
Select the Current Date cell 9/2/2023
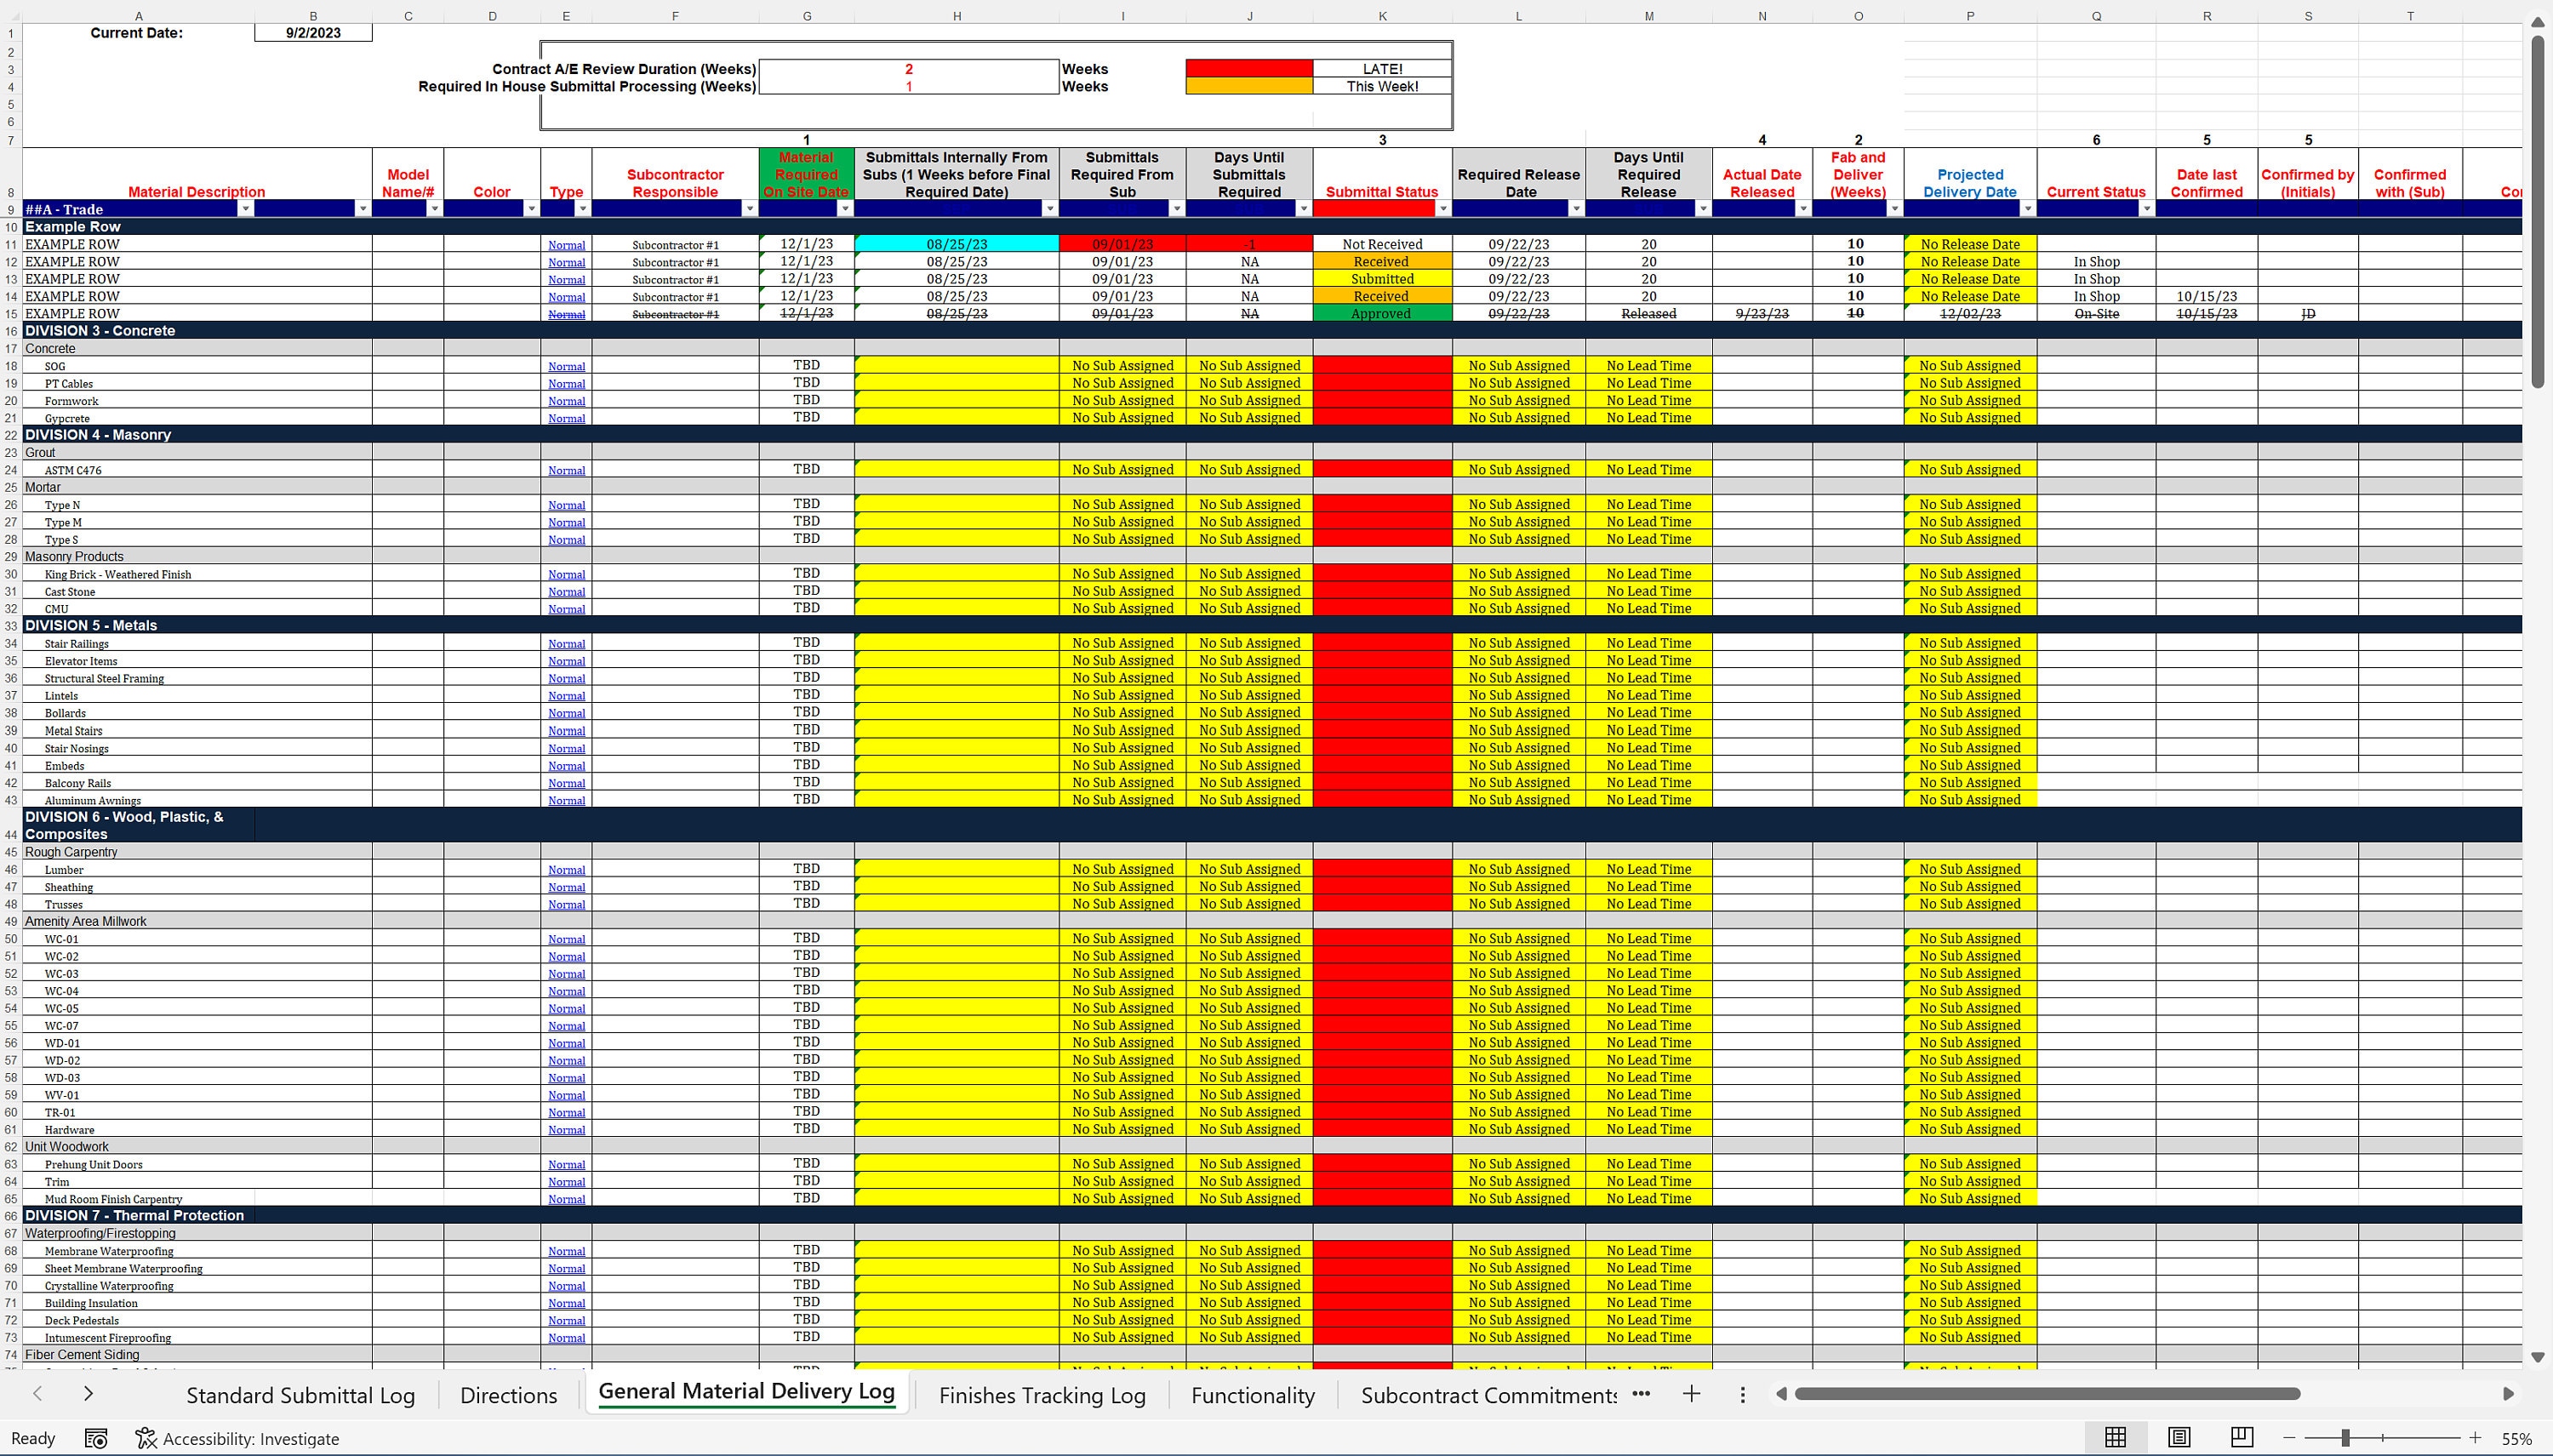[x=313, y=33]
